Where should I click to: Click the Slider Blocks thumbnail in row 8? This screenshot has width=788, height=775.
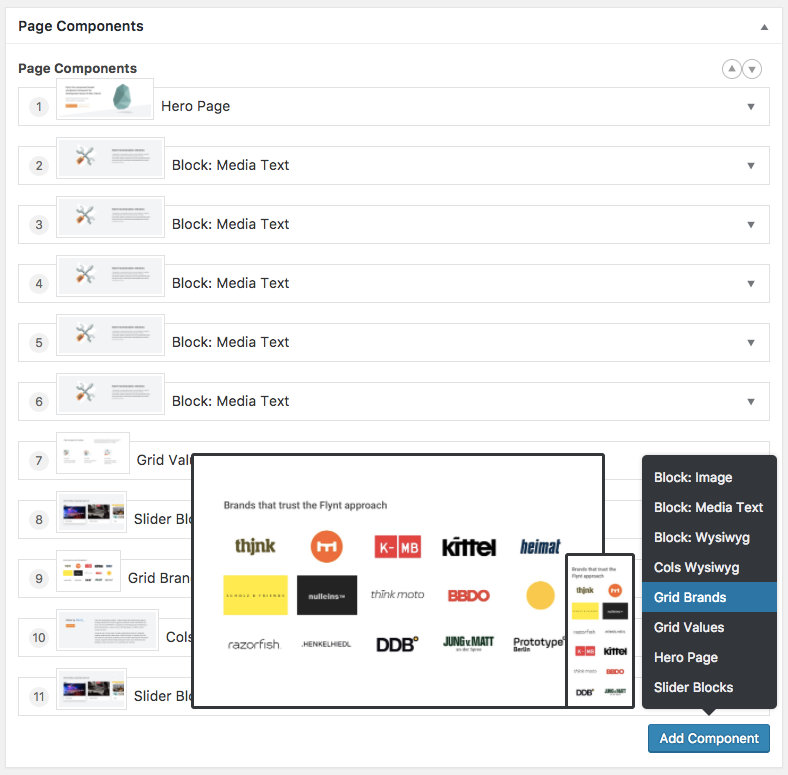91,512
